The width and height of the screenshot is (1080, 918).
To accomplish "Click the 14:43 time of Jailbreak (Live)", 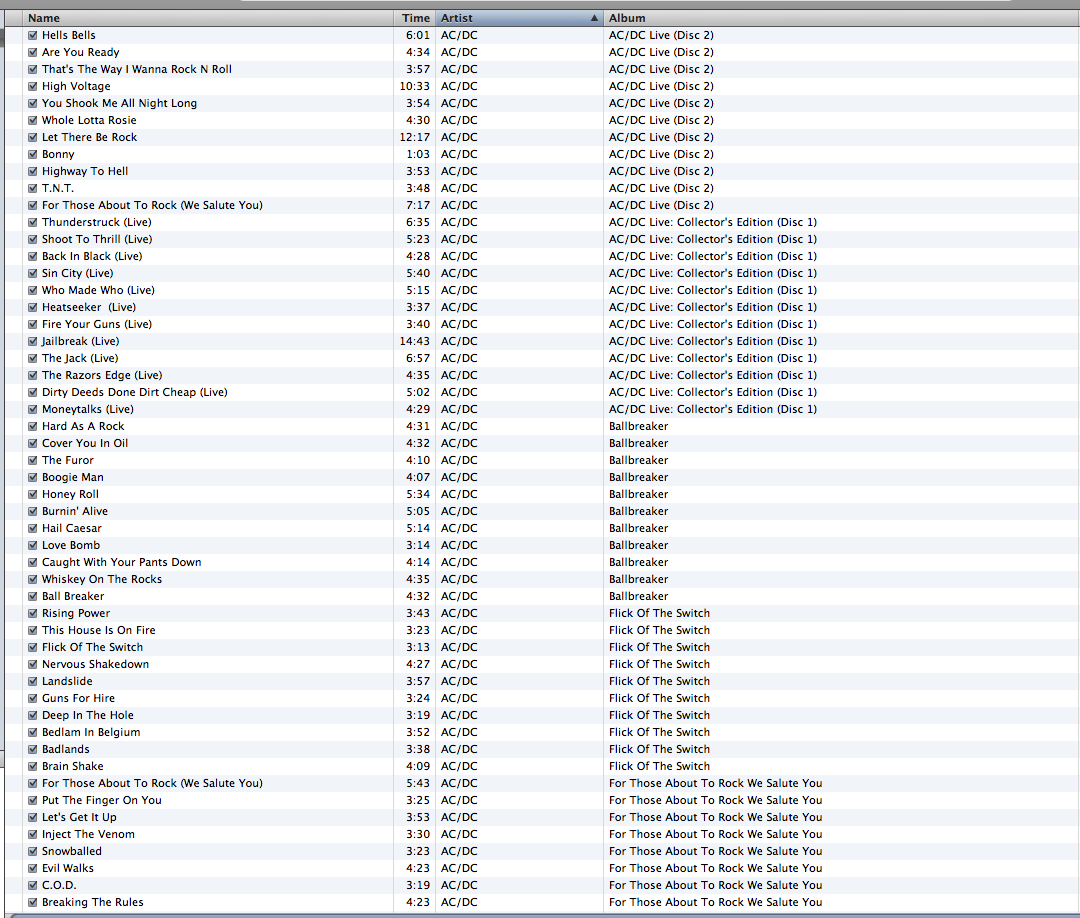I will point(415,341).
